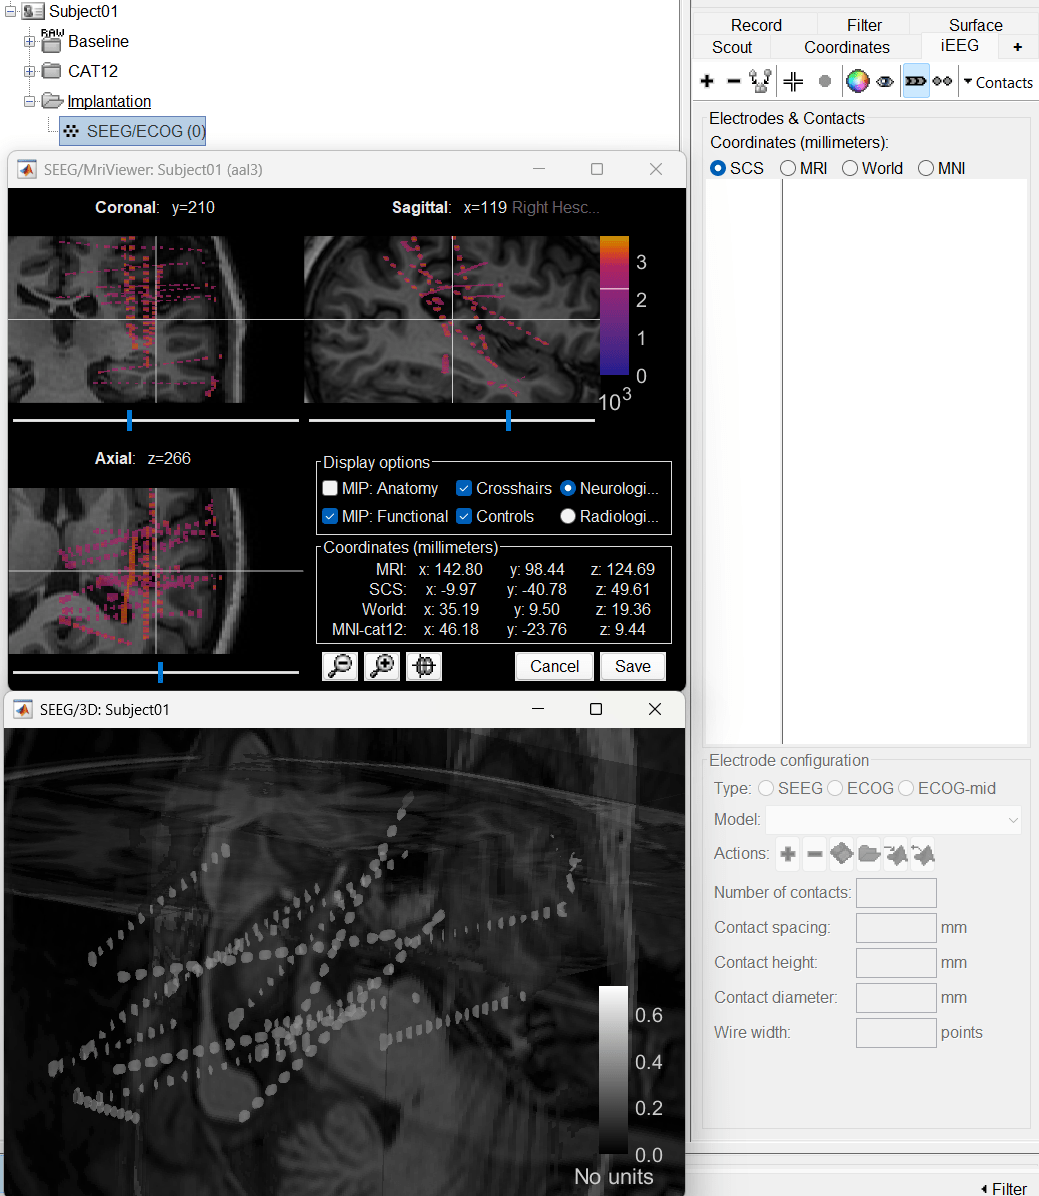Open the Contacts dropdown menu
Screen dimensions: 1039x1196
(997, 83)
